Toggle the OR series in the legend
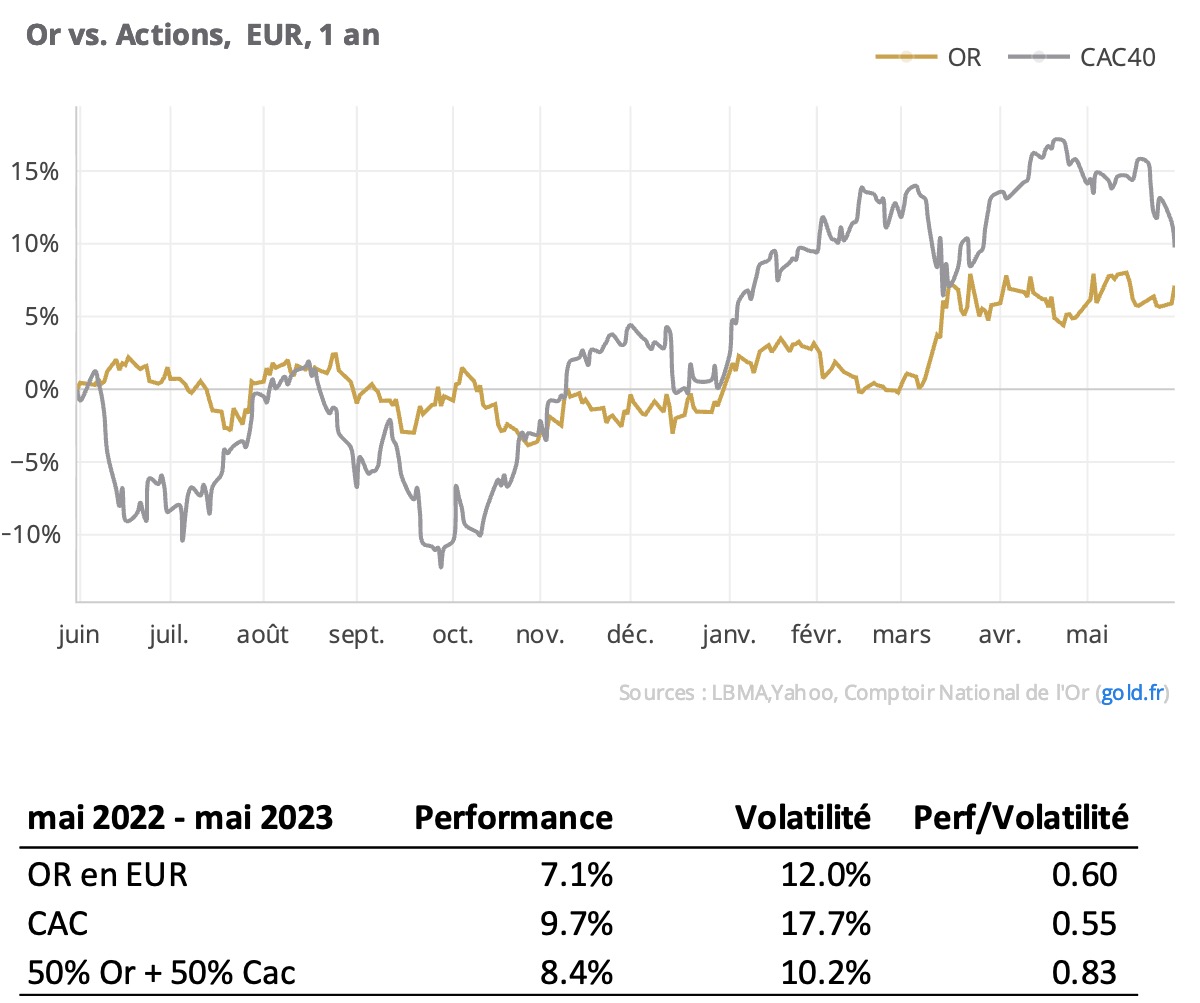Viewport: 1200px width, 1003px height. (x=964, y=57)
